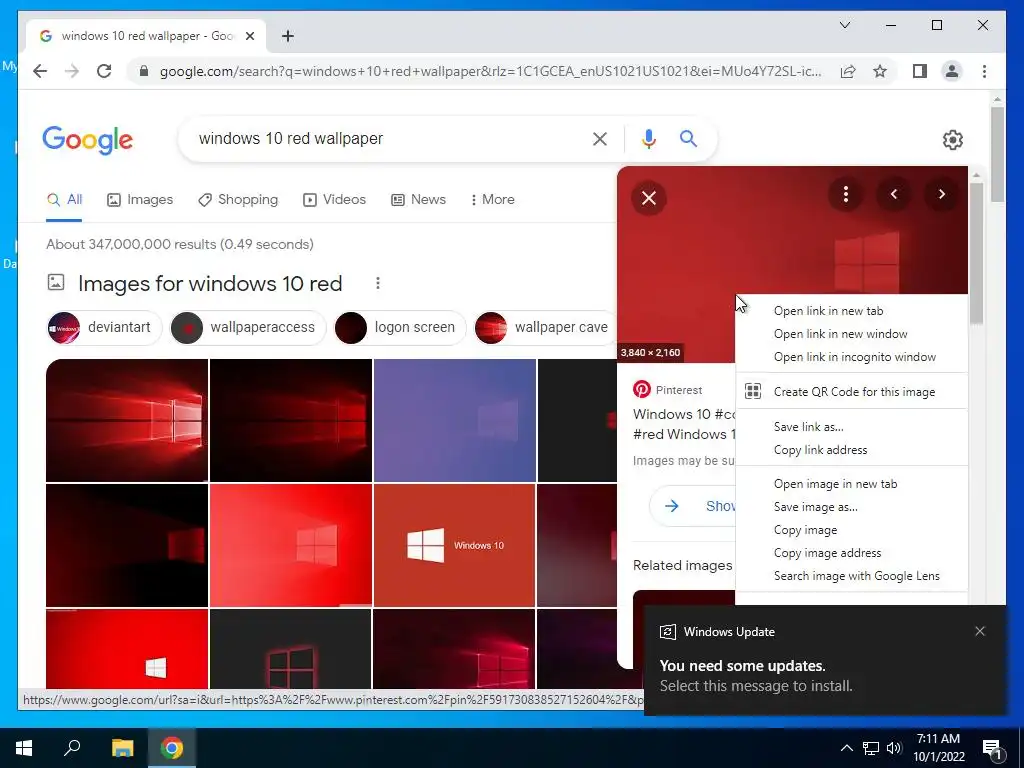Open the Windows Start menu
Screen dimensions: 1024x768
(x=24, y=748)
